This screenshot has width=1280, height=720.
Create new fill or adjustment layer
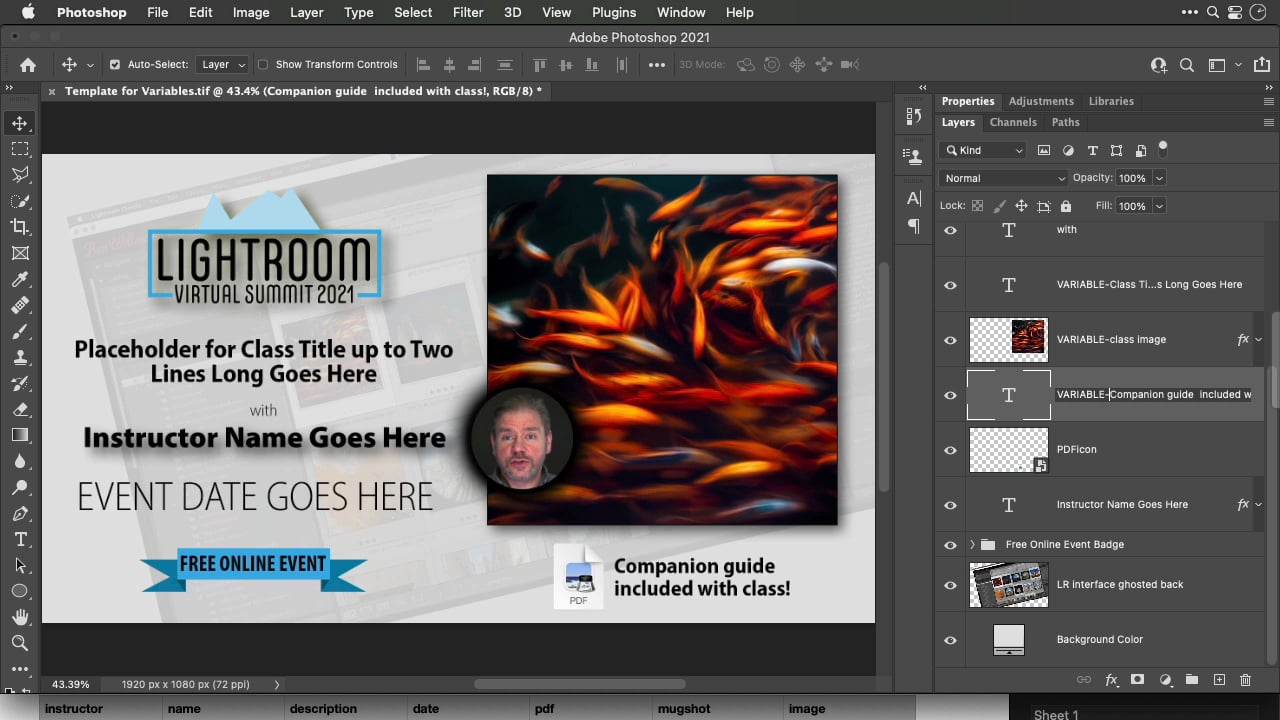click(x=1165, y=680)
